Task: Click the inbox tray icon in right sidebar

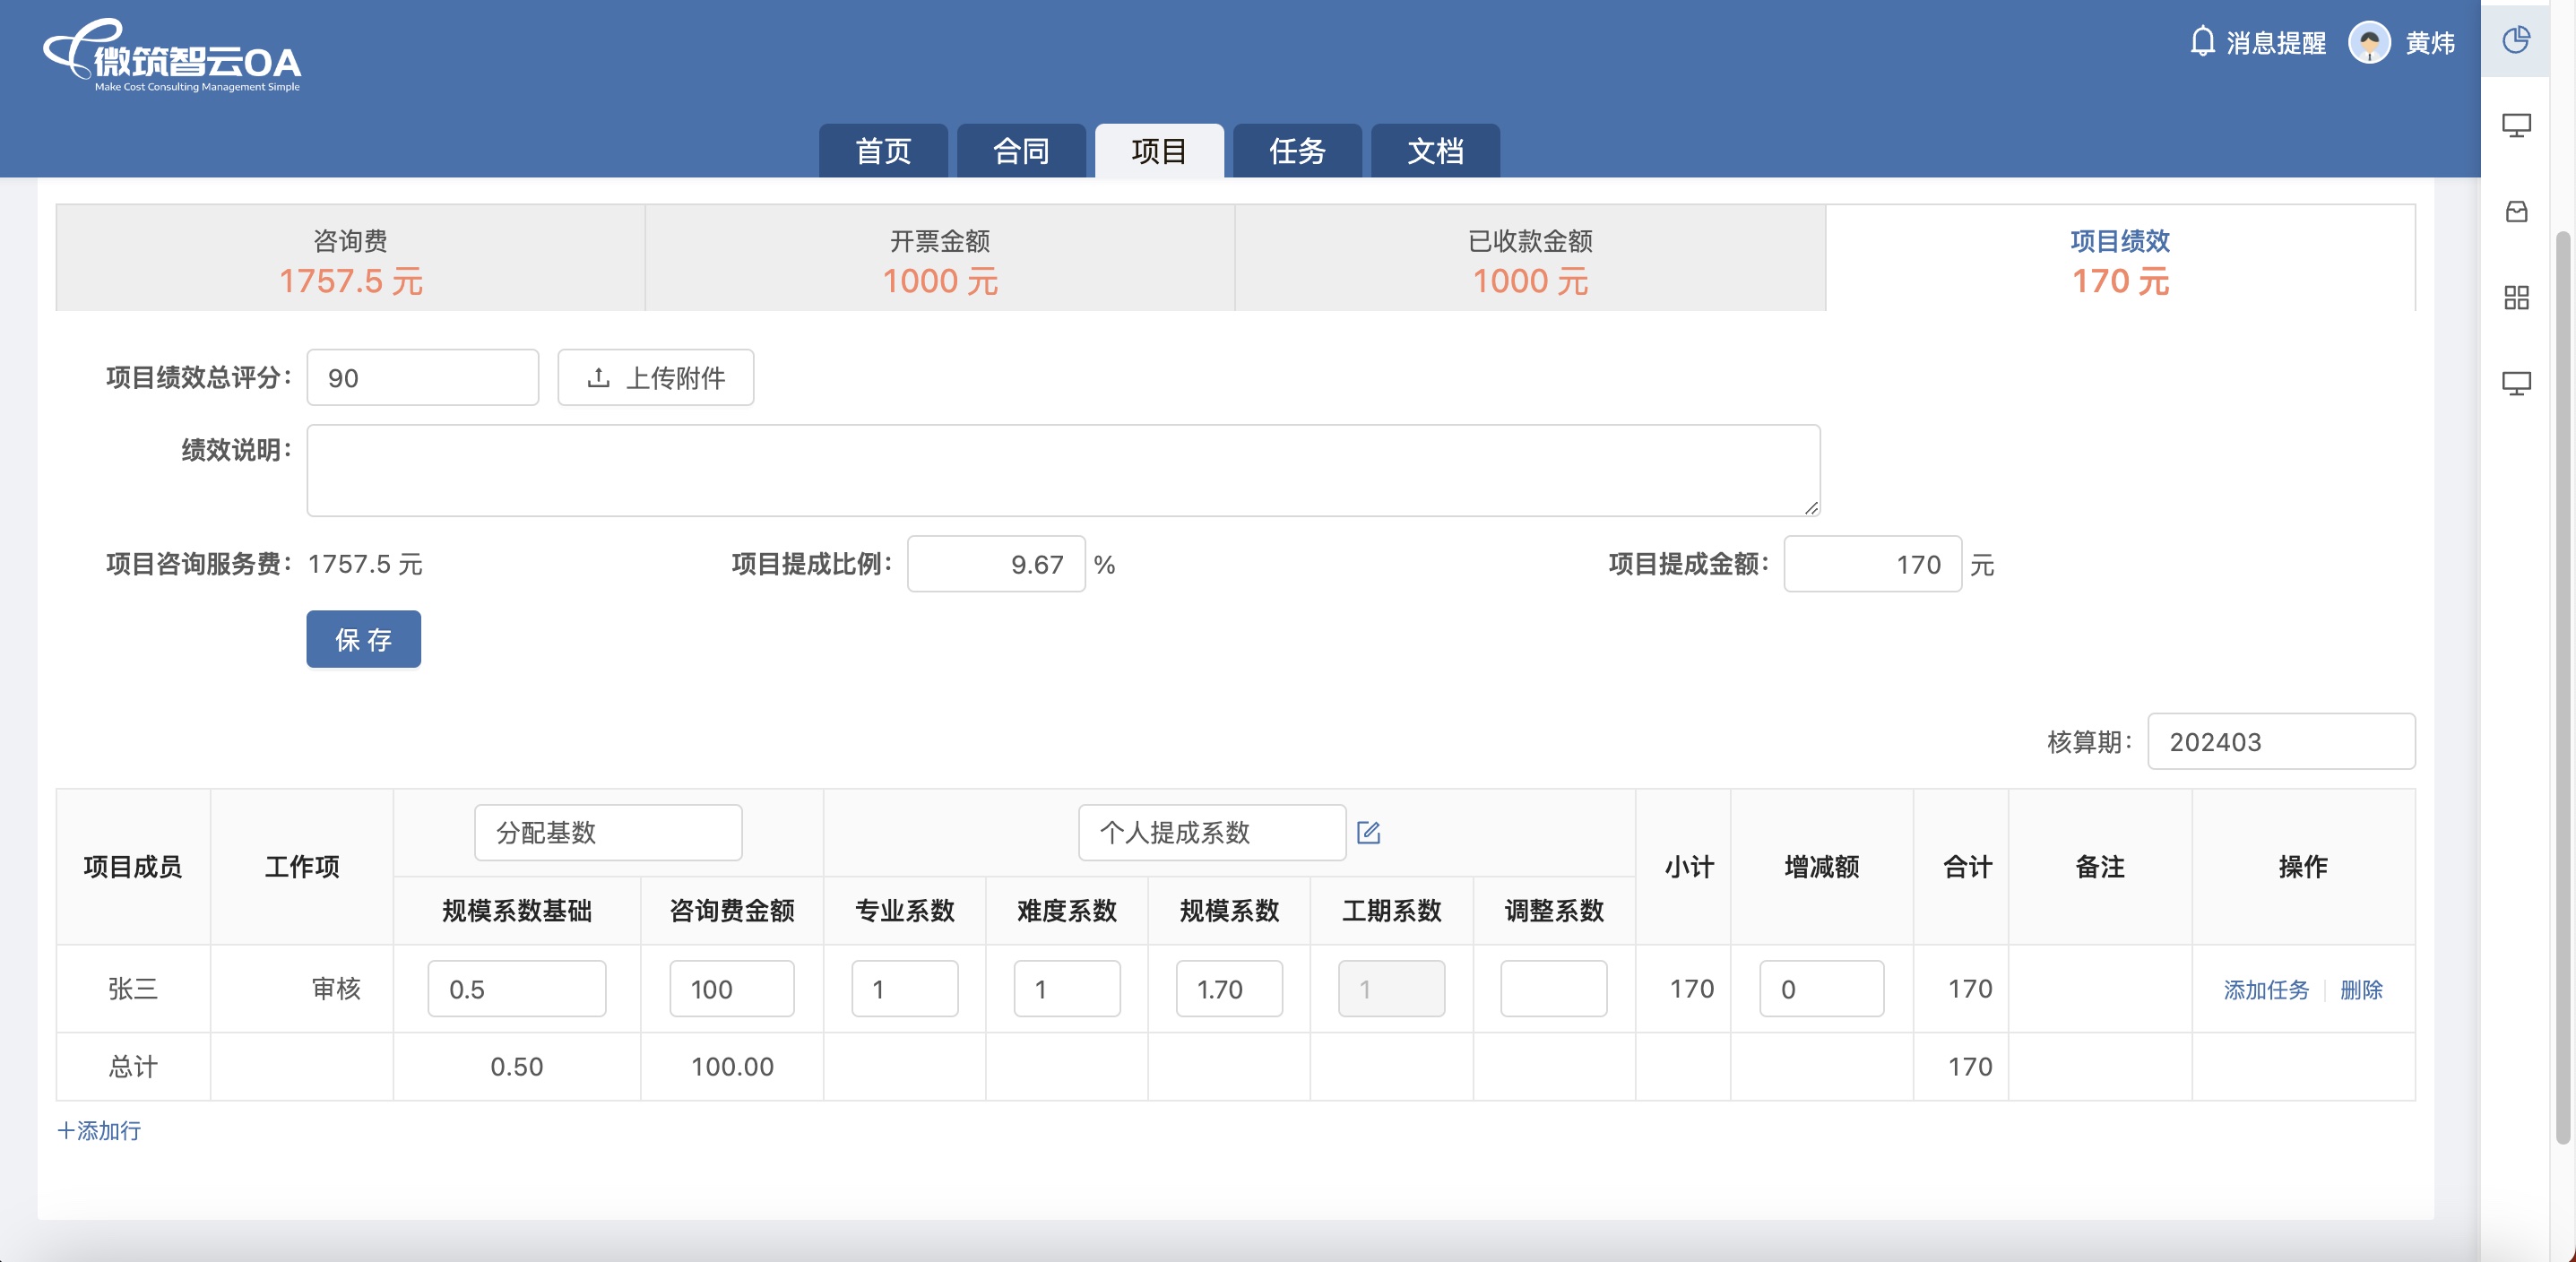Action: pos(2516,212)
